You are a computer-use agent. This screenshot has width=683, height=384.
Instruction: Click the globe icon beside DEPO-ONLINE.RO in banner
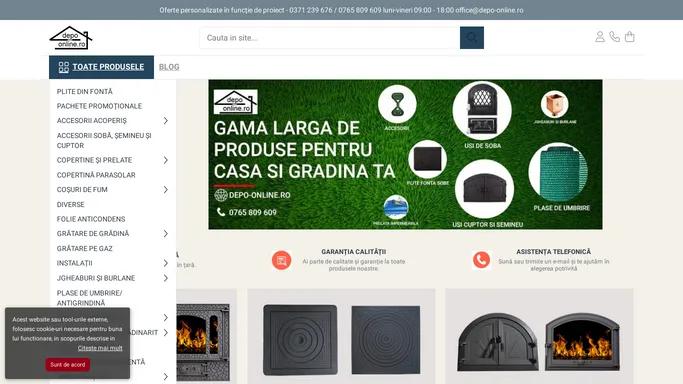coord(221,195)
